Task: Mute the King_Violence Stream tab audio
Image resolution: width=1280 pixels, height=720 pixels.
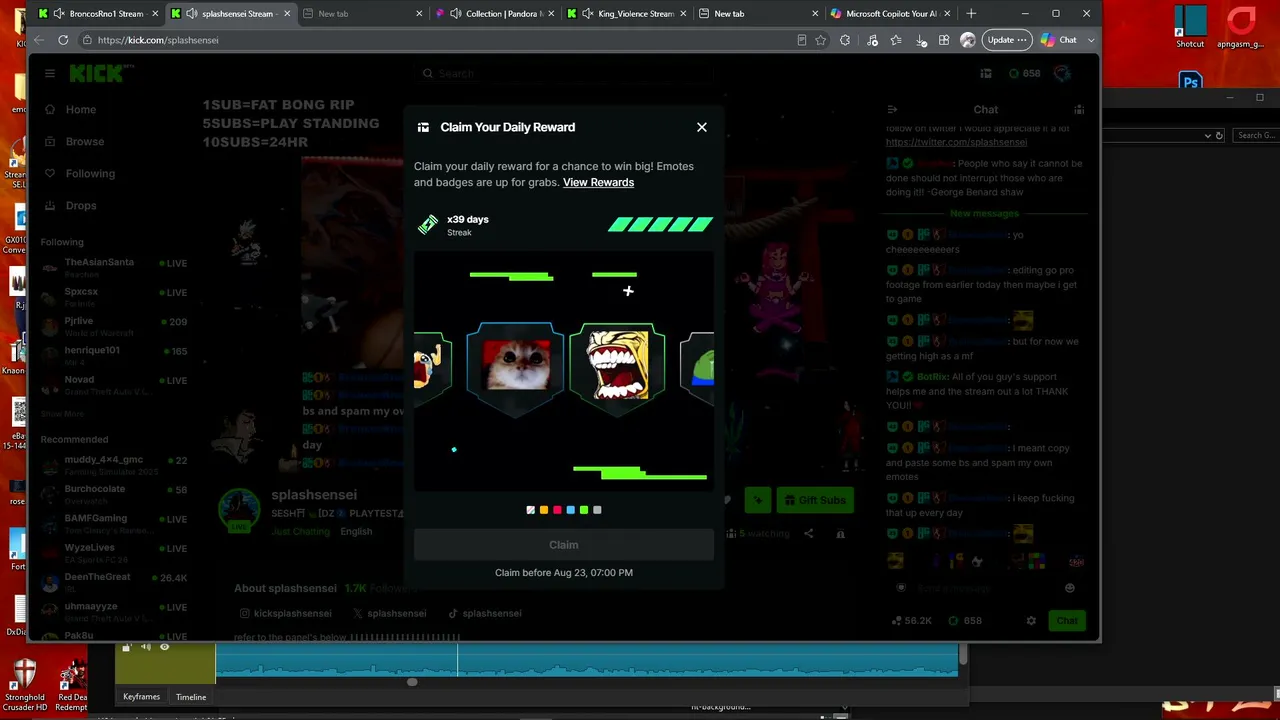Action: (x=588, y=13)
